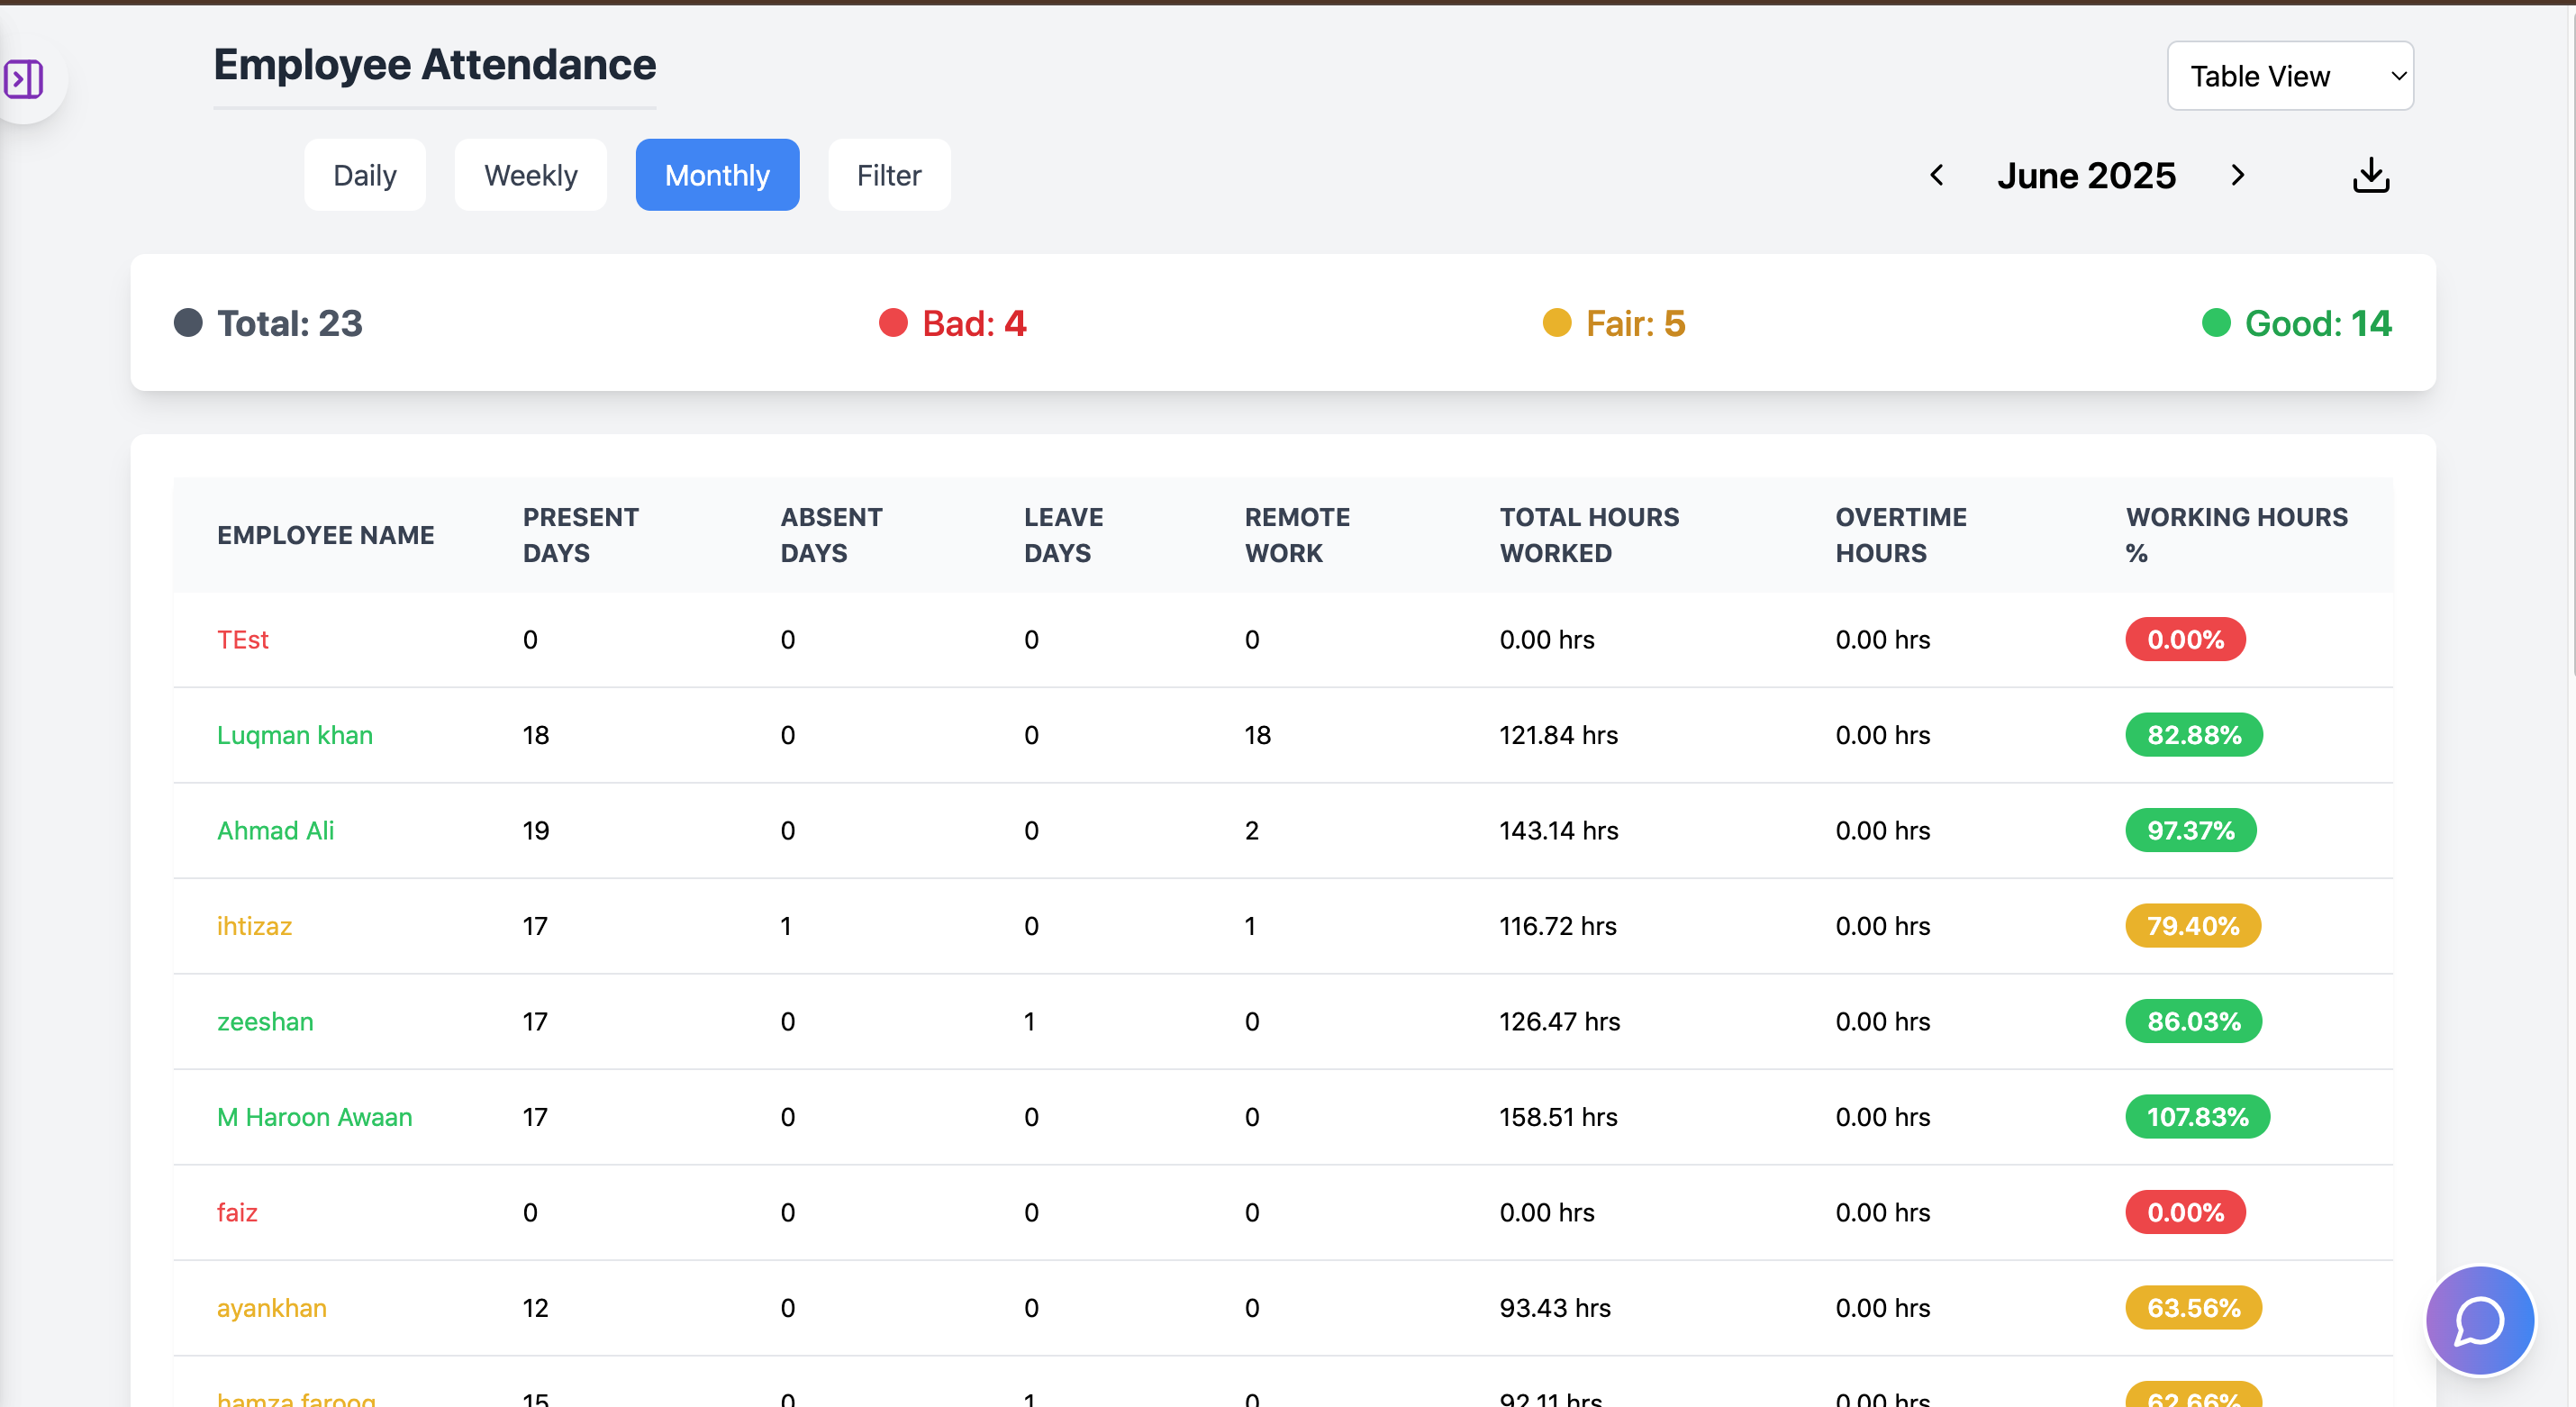The height and width of the screenshot is (1407, 2576).
Task: Click the Employee Attendance heading
Action: pos(435,65)
